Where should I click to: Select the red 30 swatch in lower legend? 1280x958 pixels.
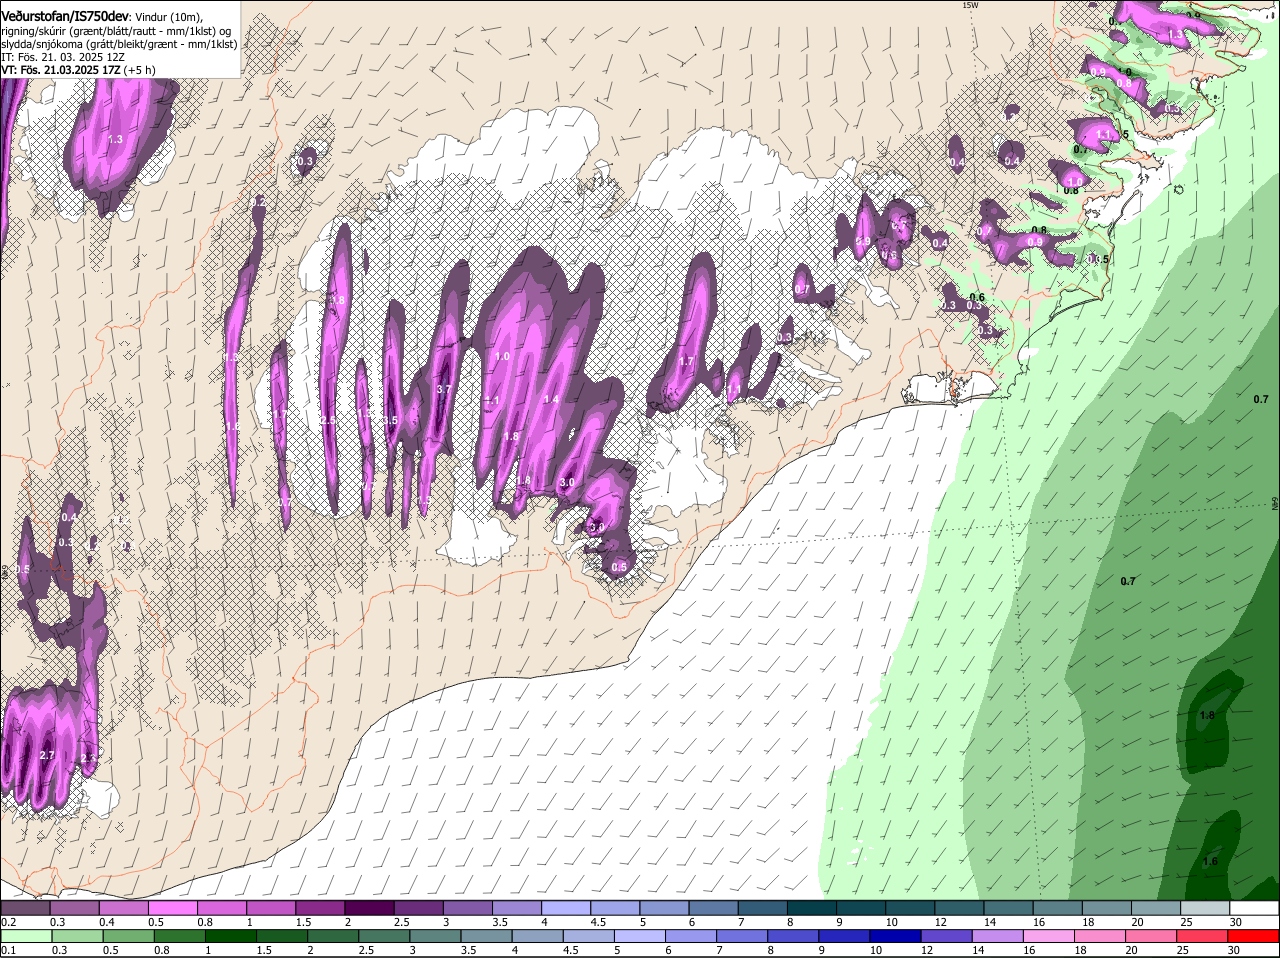pyautogui.click(x=1254, y=936)
